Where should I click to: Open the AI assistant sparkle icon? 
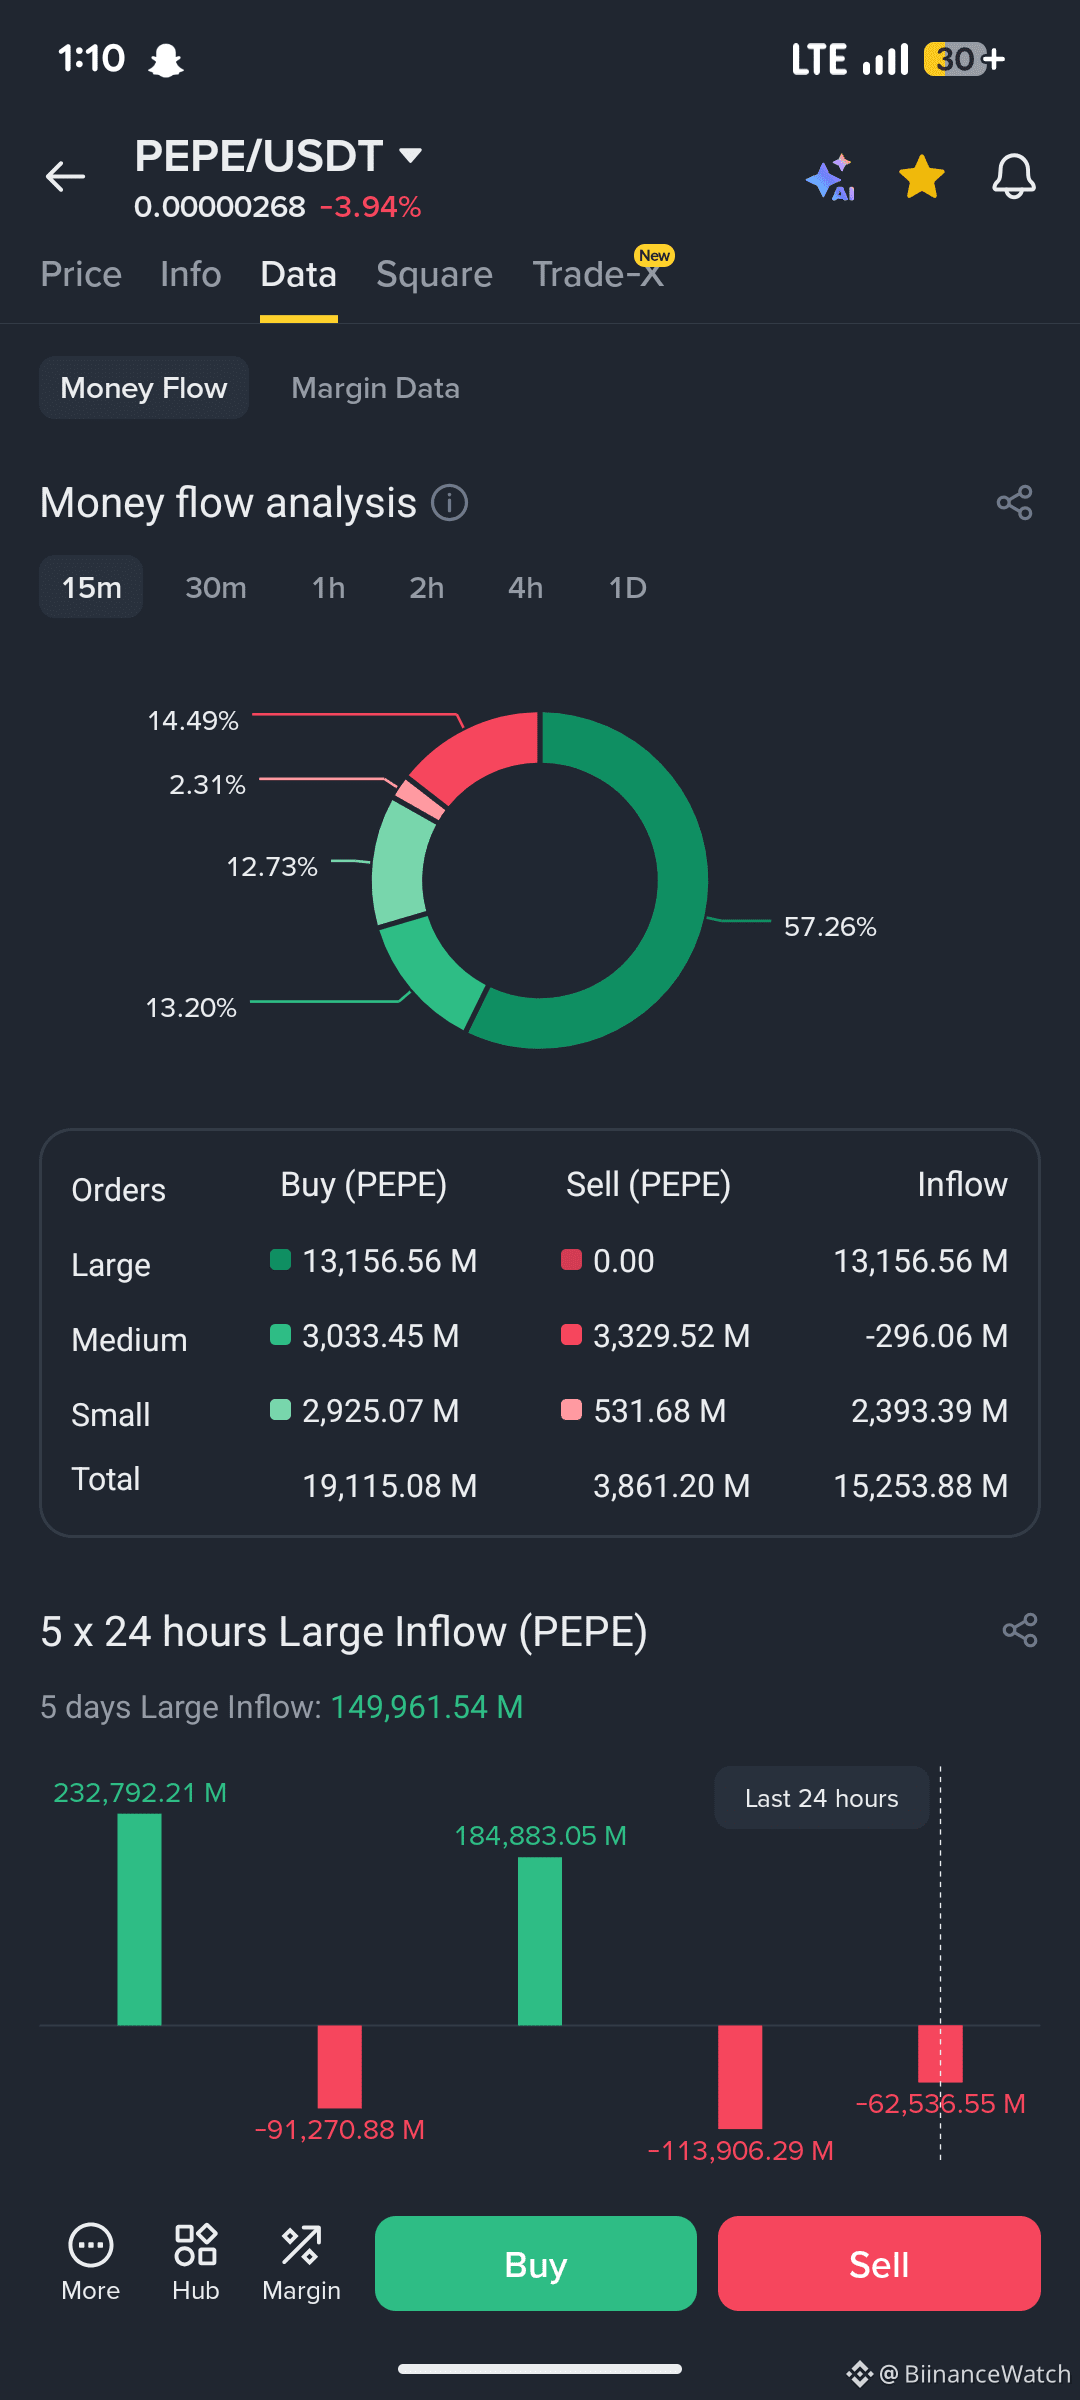point(830,177)
